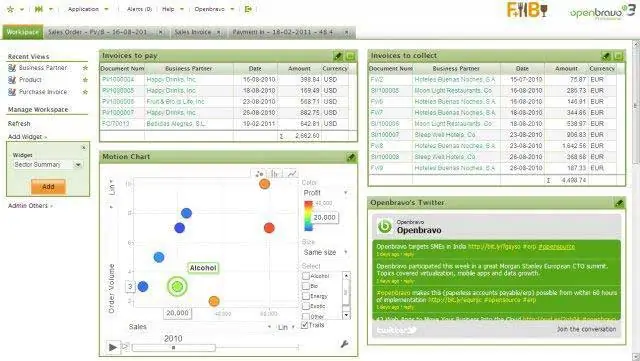Screen dimensions: 640x361
Task: Open the star favorites icon in top bar
Action: (x=11, y=9)
